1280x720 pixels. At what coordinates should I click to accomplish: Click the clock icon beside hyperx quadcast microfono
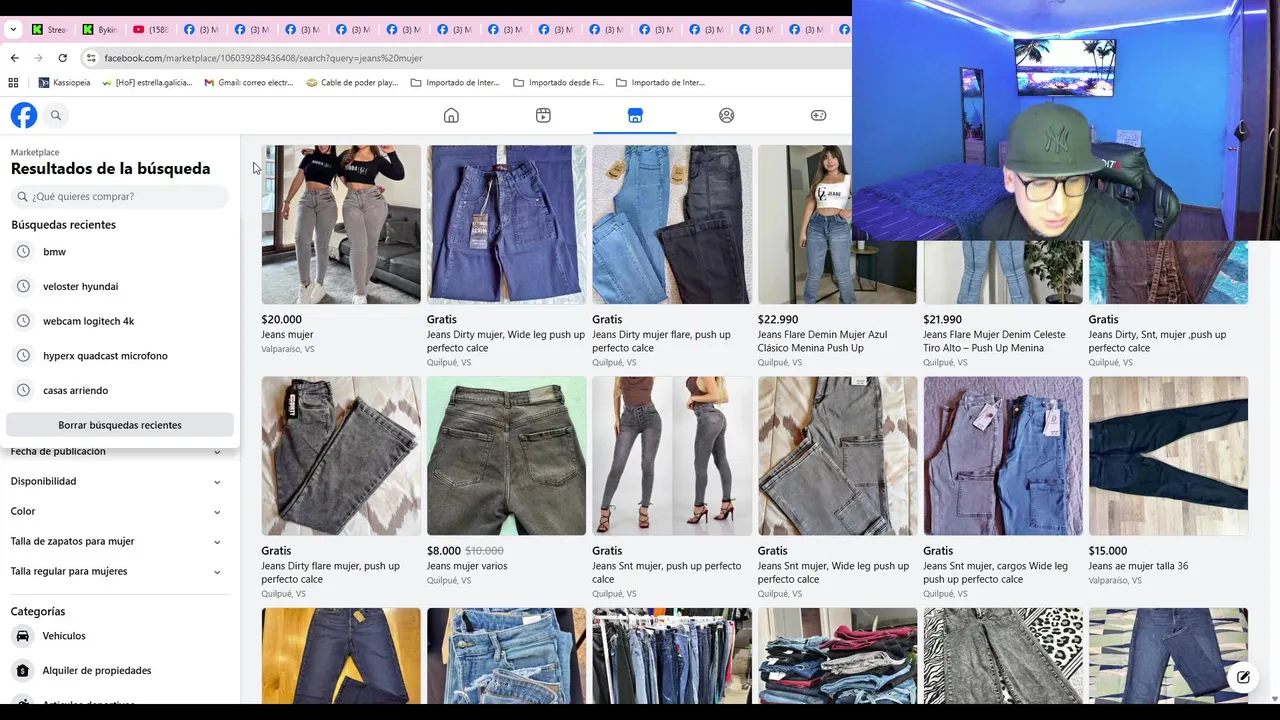coord(23,356)
